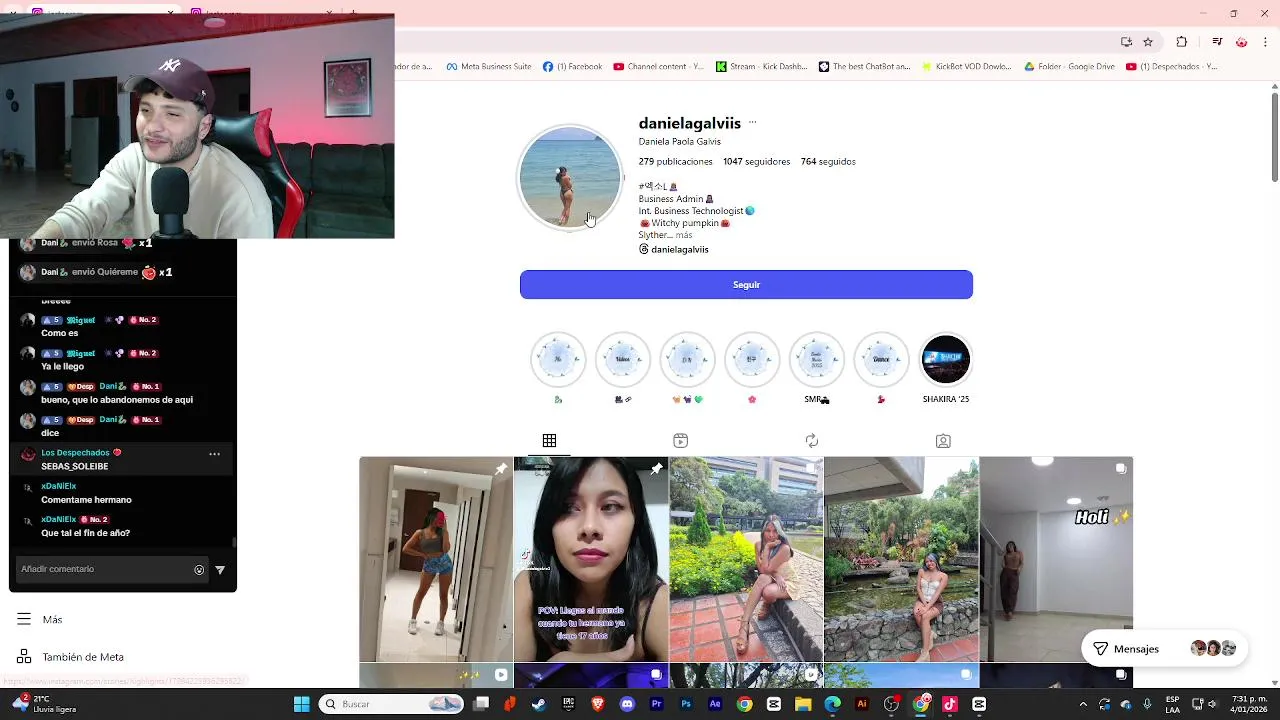Click the profile picture of danielagalviis

[570, 178]
